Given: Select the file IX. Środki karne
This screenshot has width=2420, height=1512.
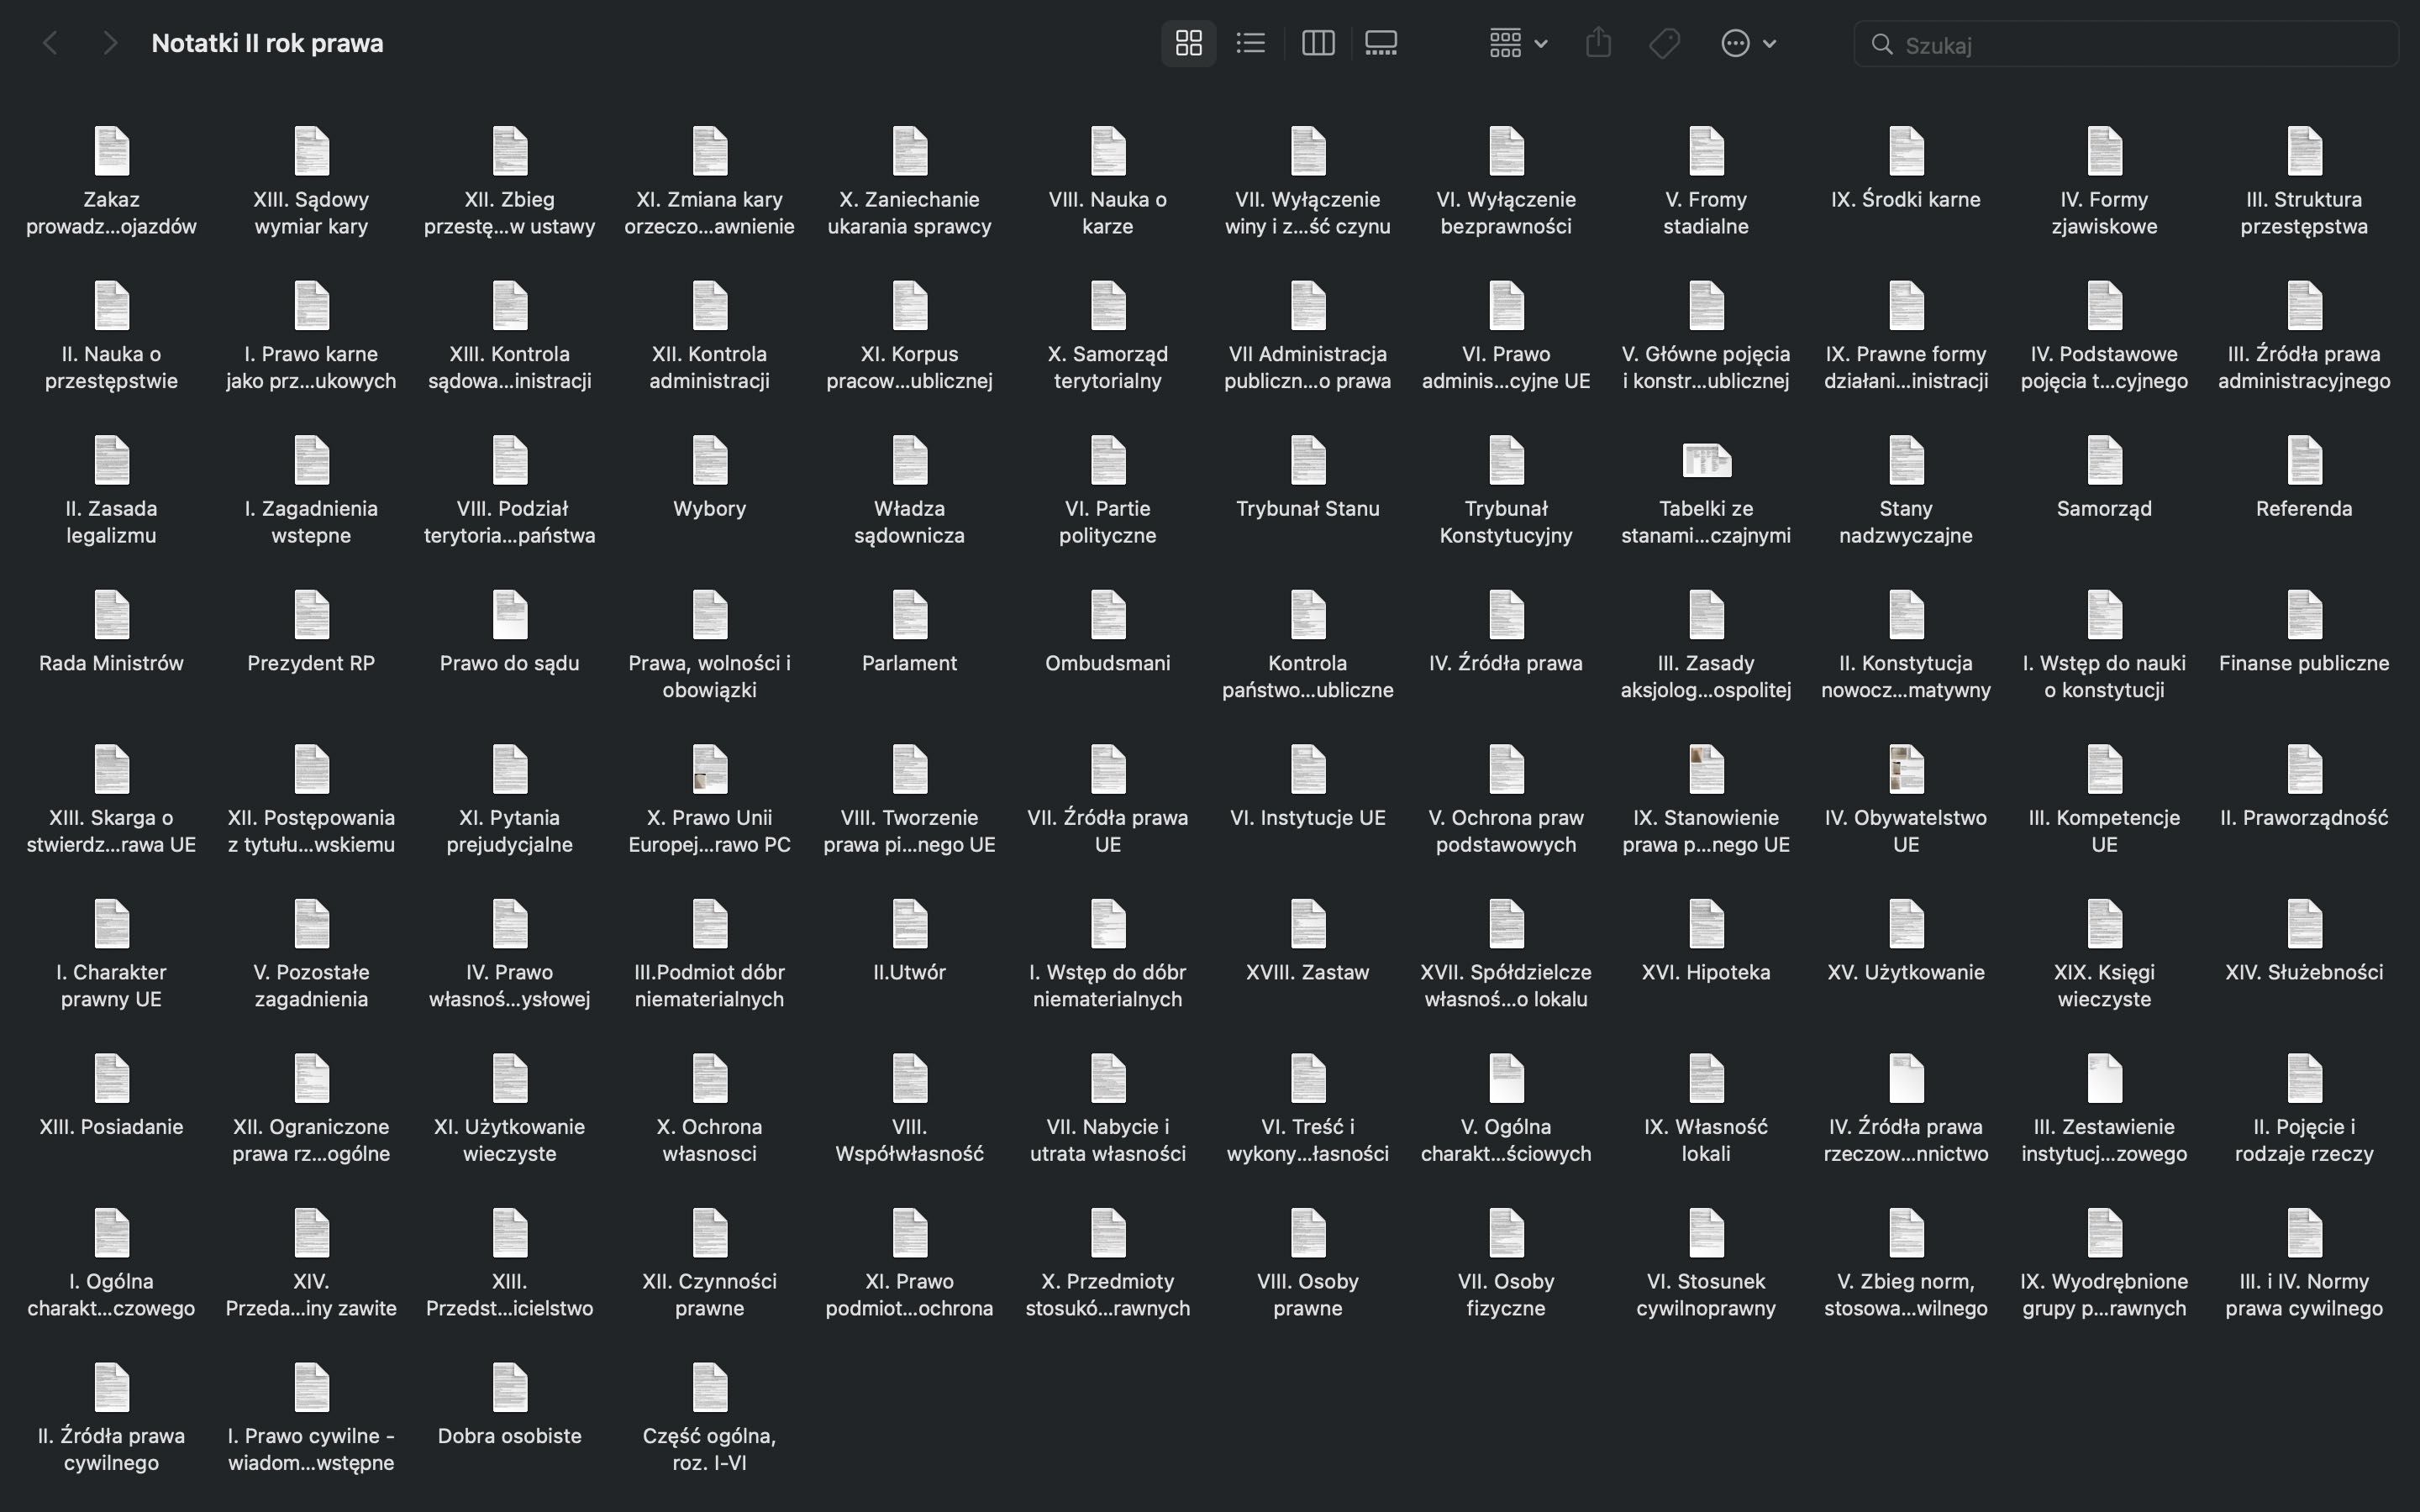Looking at the screenshot, I should (x=1906, y=170).
